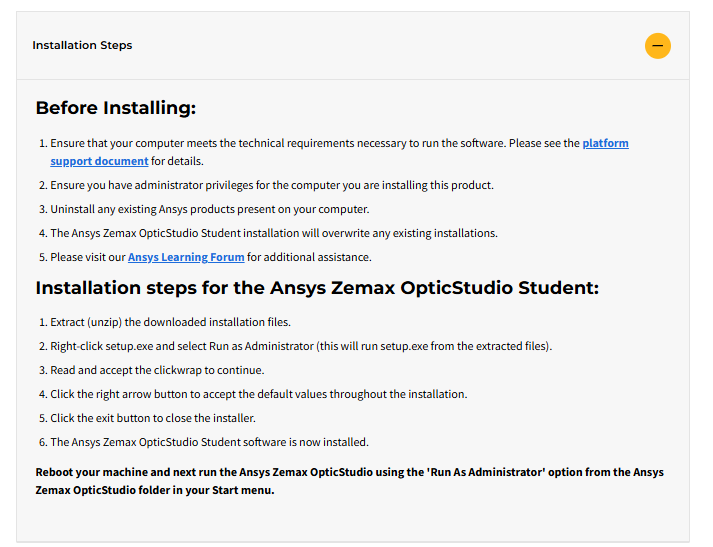This screenshot has height=547, width=713.
Task: Collapse the section using the yellow minus icon
Action: (658, 46)
